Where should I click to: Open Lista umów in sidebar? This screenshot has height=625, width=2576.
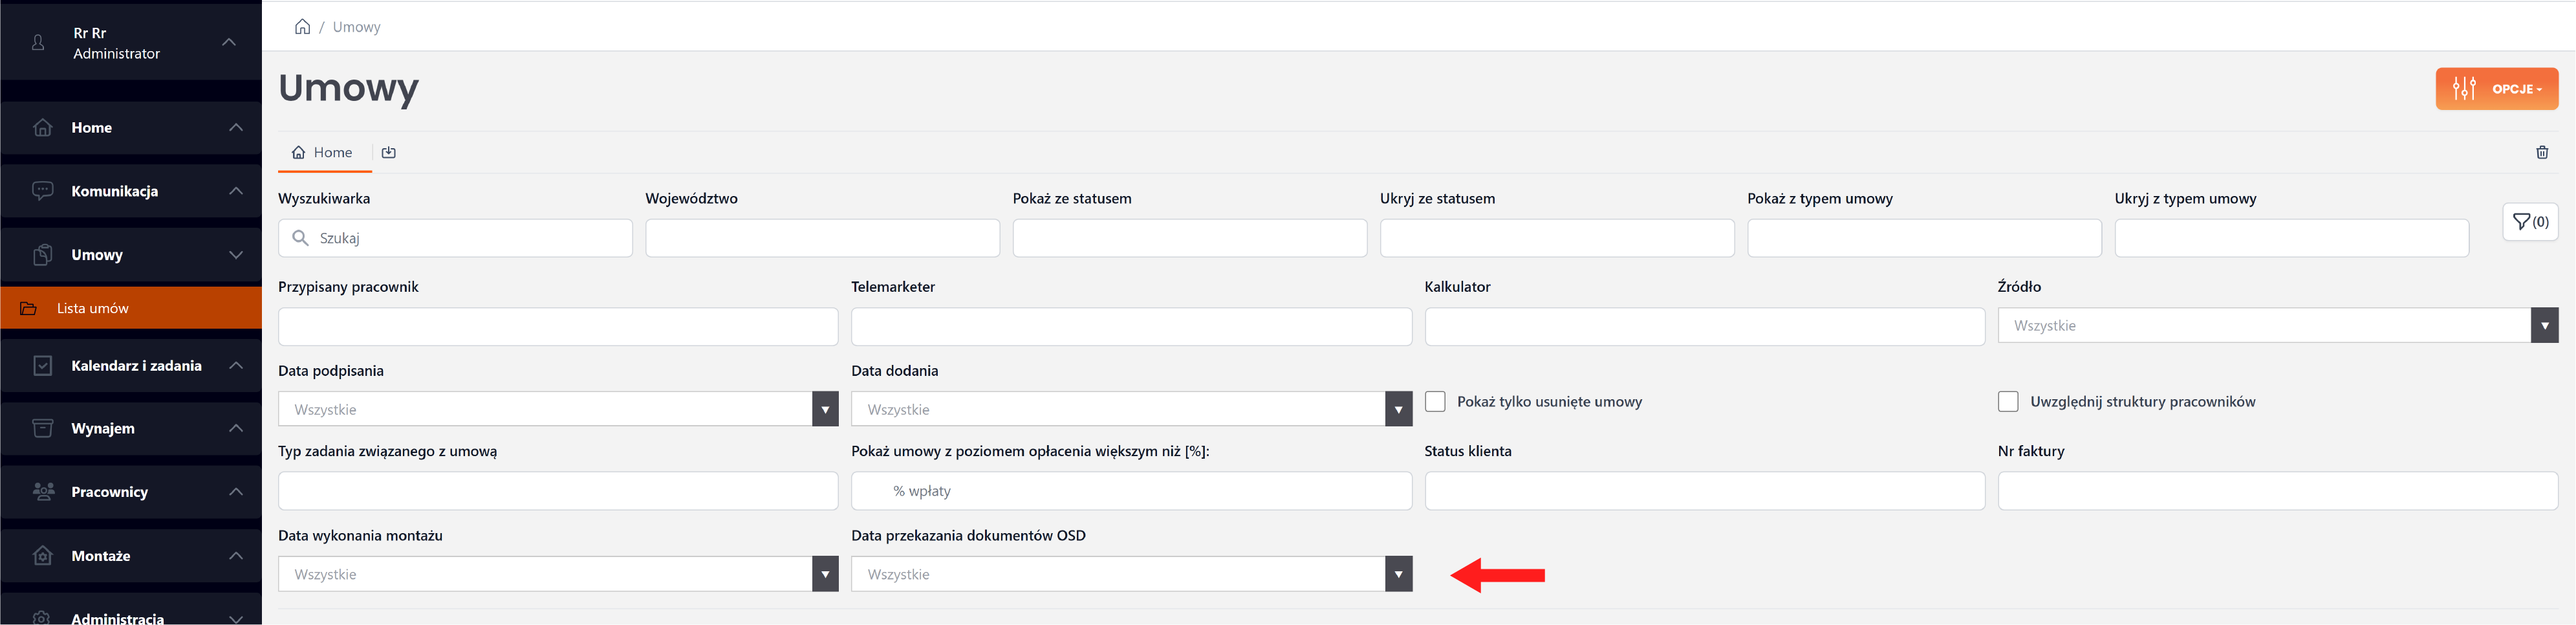point(93,309)
